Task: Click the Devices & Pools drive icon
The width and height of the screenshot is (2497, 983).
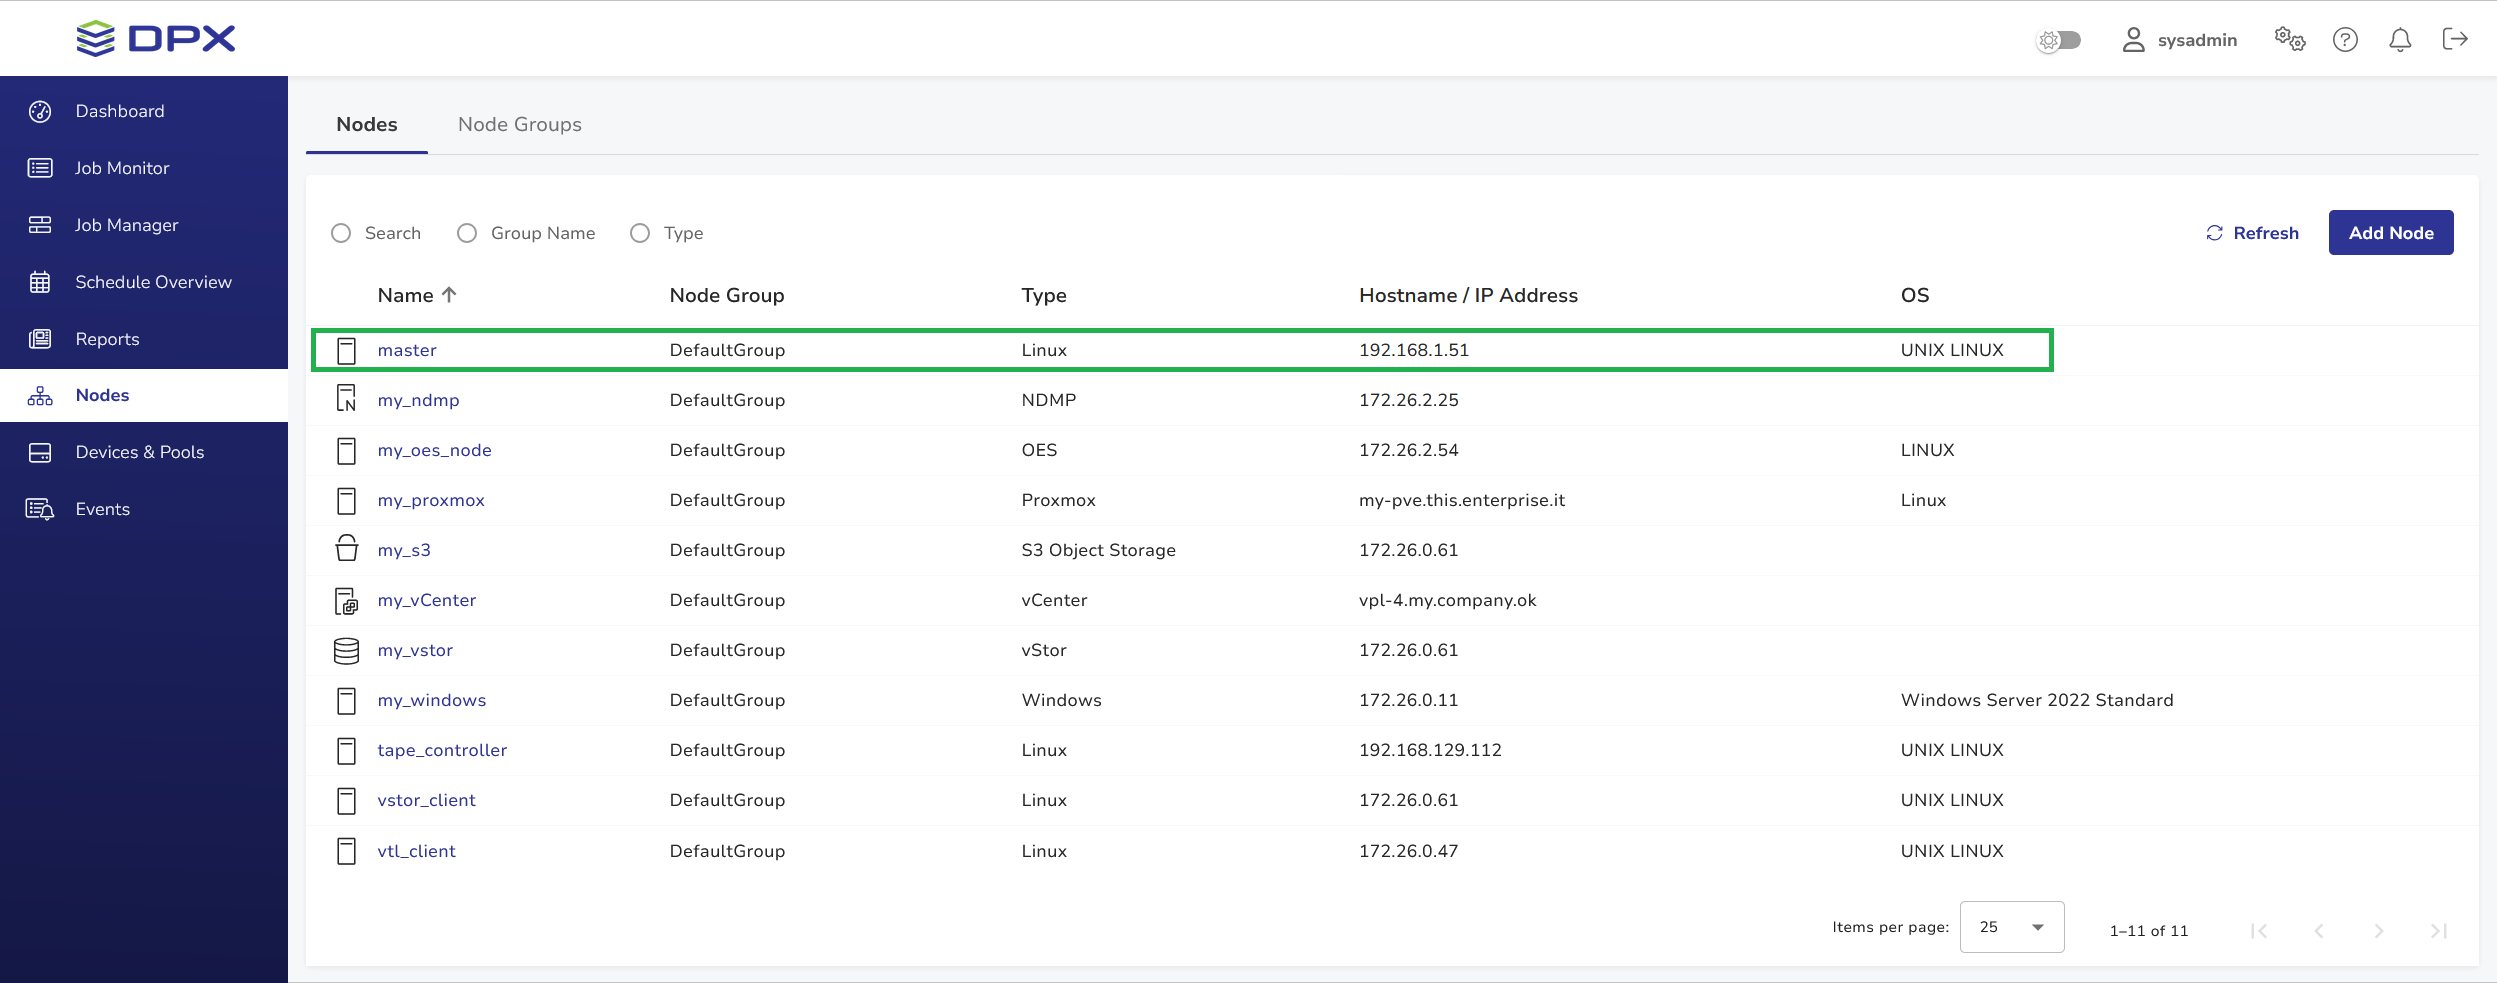Action: tap(40, 452)
